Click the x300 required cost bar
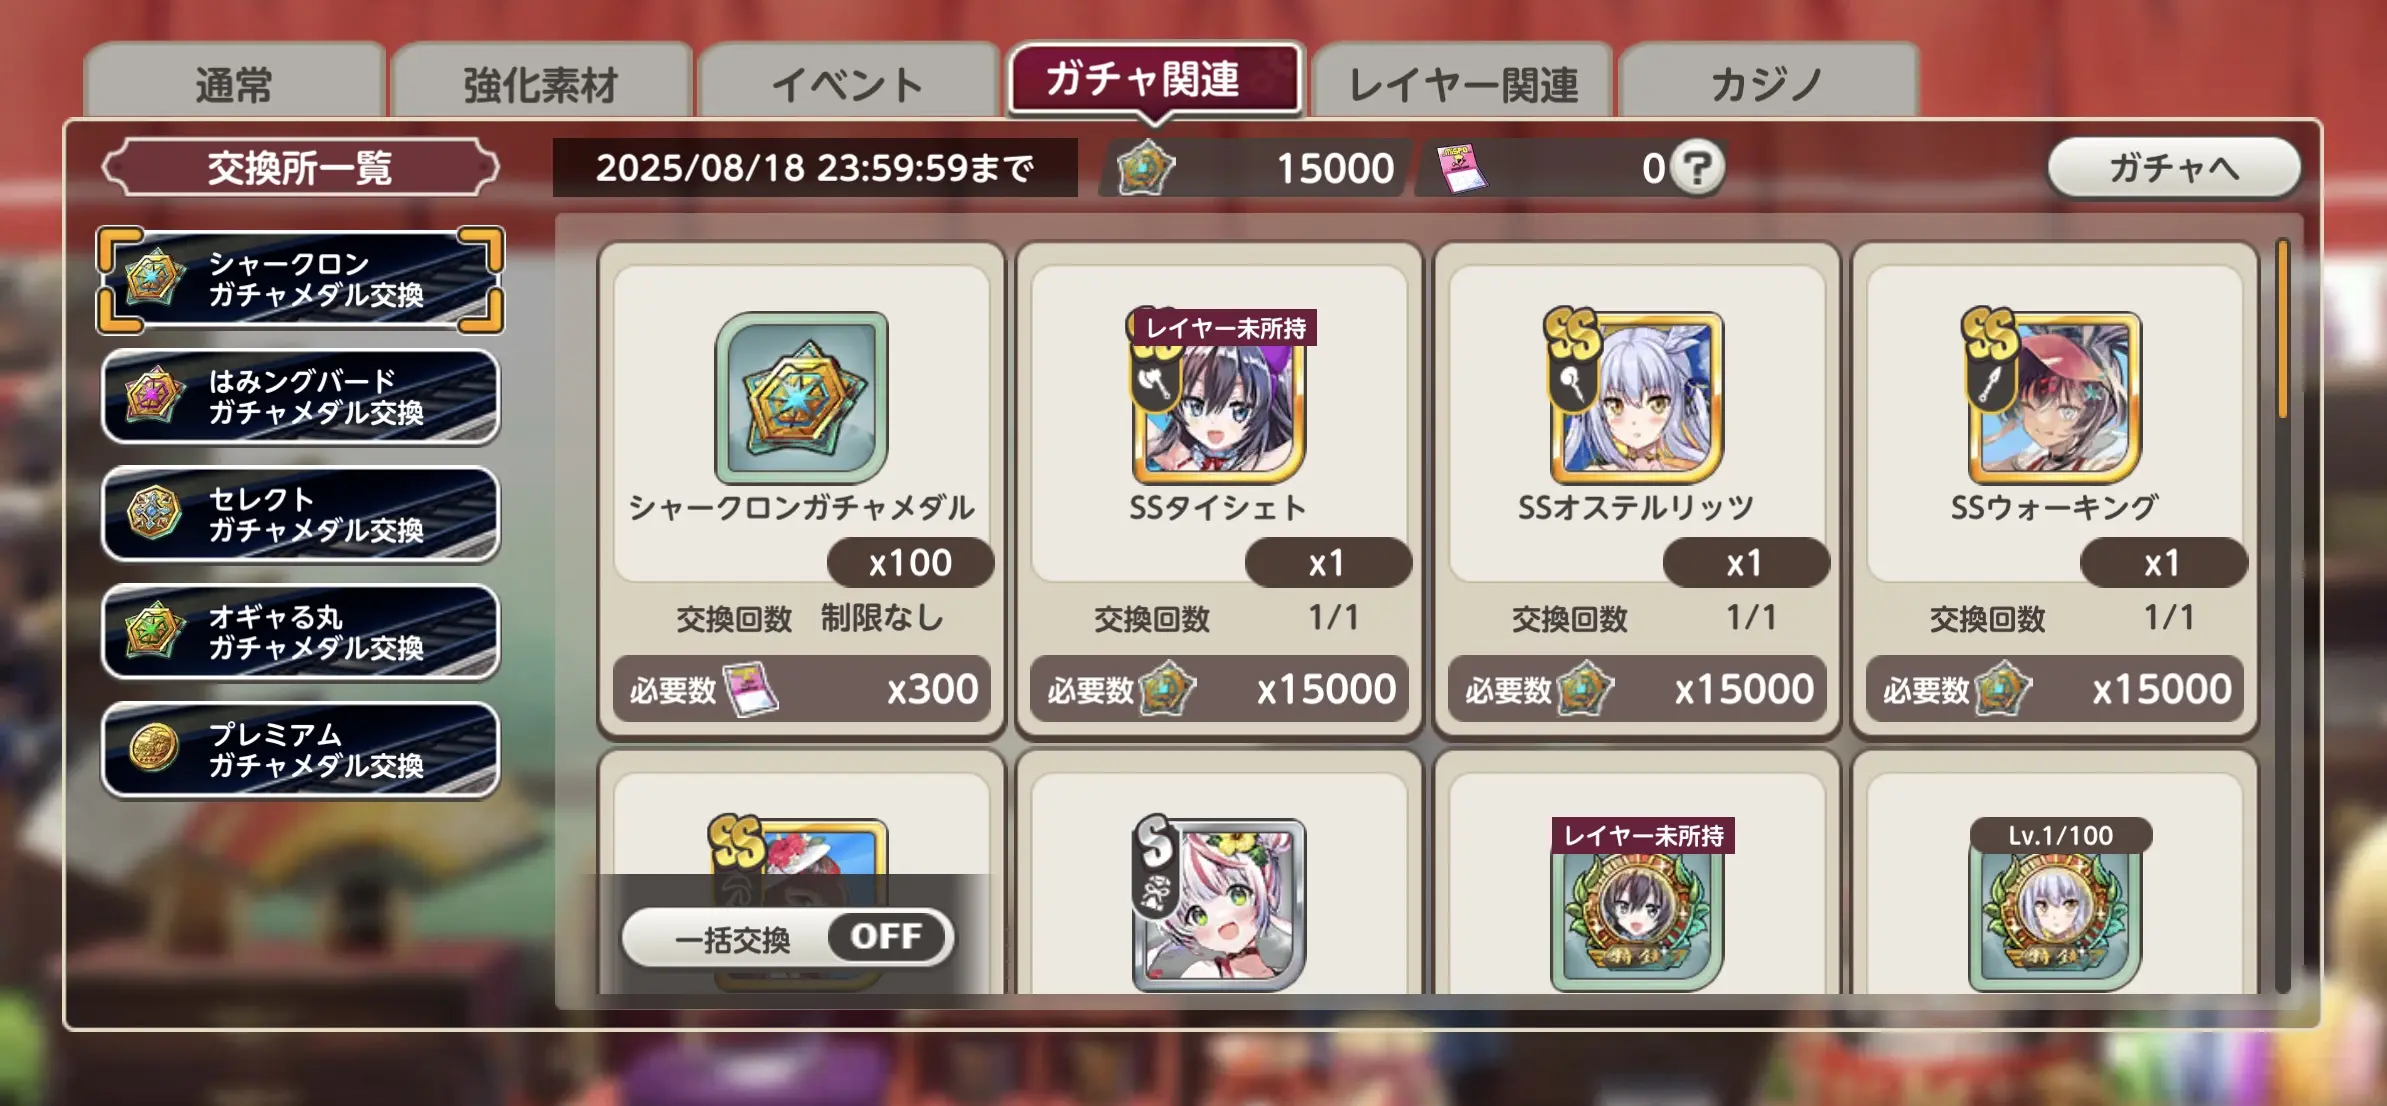2387x1106 pixels. click(801, 689)
